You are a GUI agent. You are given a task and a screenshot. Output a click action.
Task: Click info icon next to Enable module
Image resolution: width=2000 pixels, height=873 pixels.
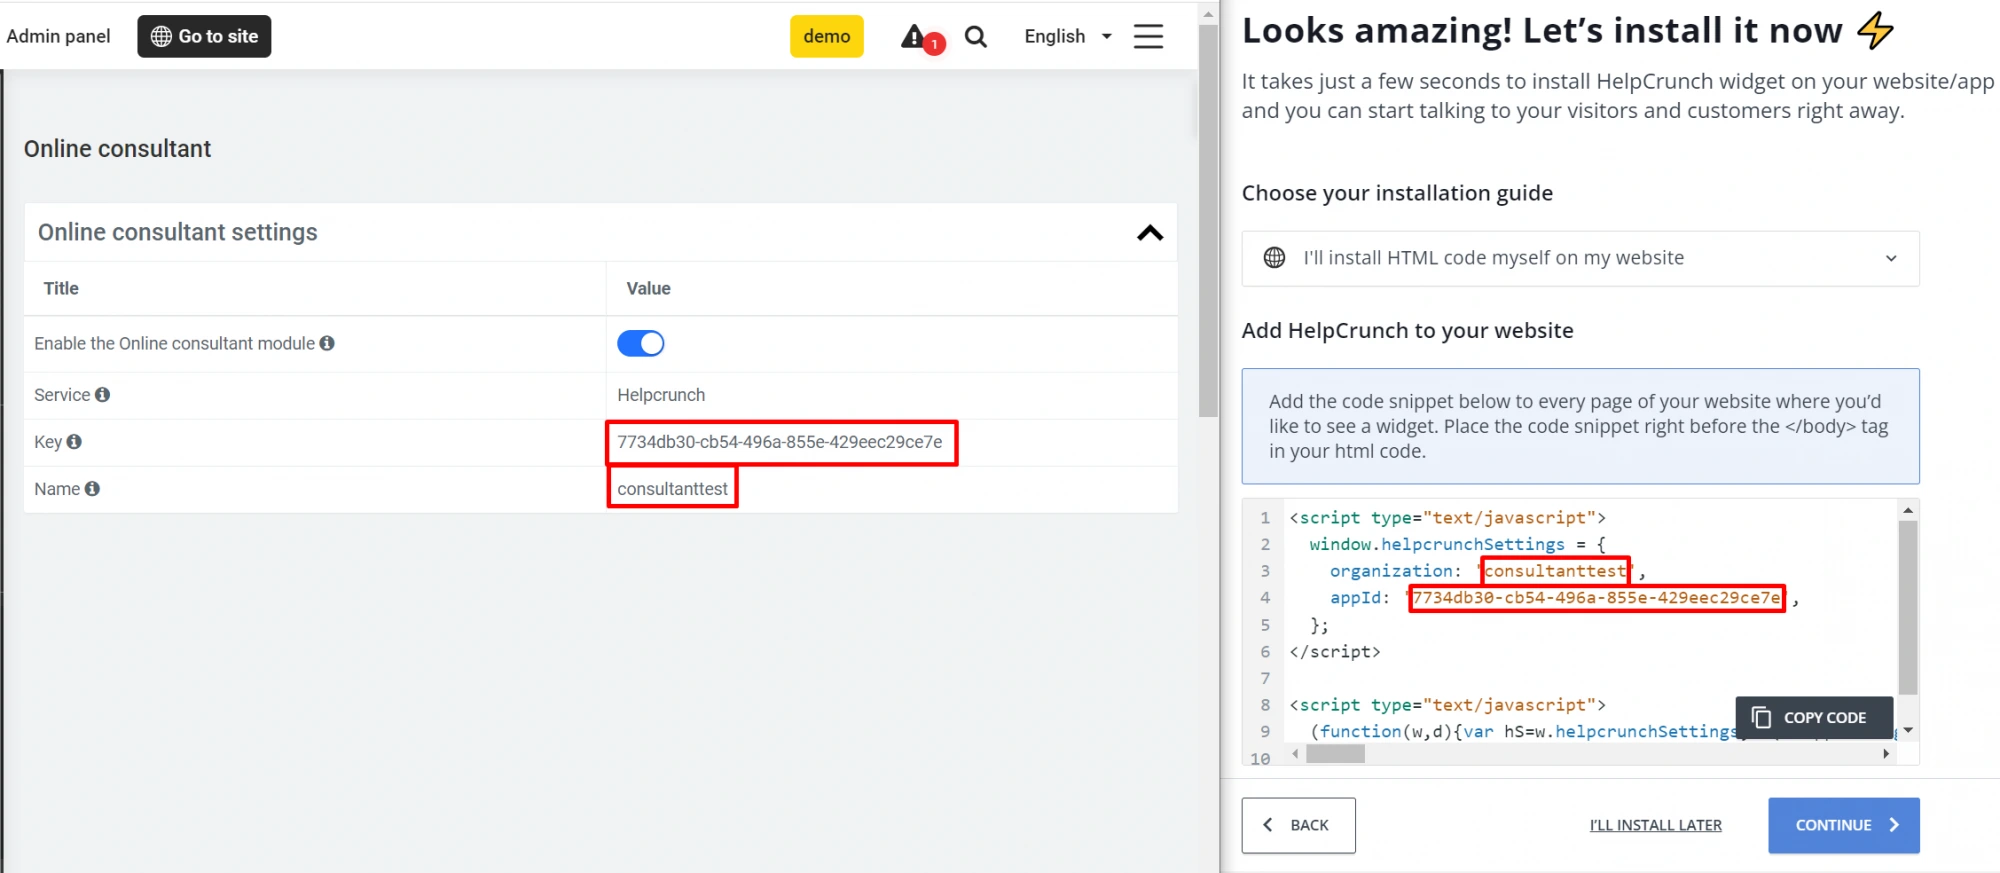tap(327, 343)
